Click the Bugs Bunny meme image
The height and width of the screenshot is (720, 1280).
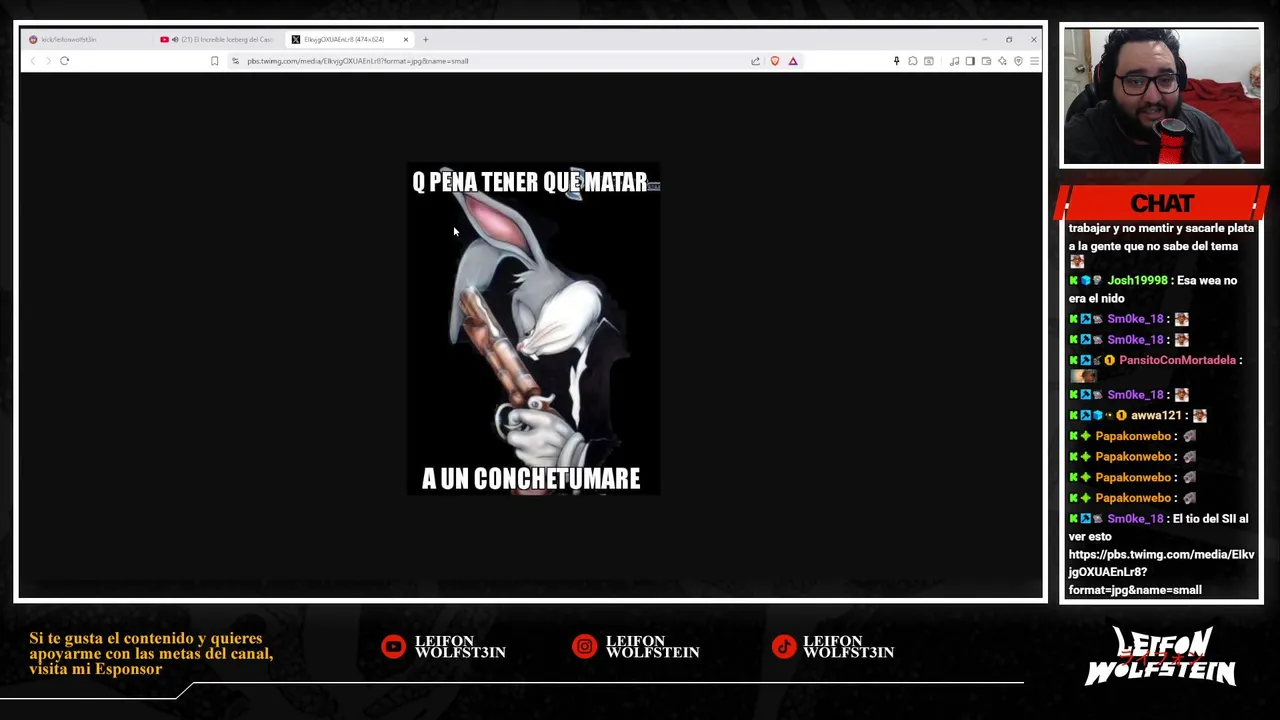point(533,329)
